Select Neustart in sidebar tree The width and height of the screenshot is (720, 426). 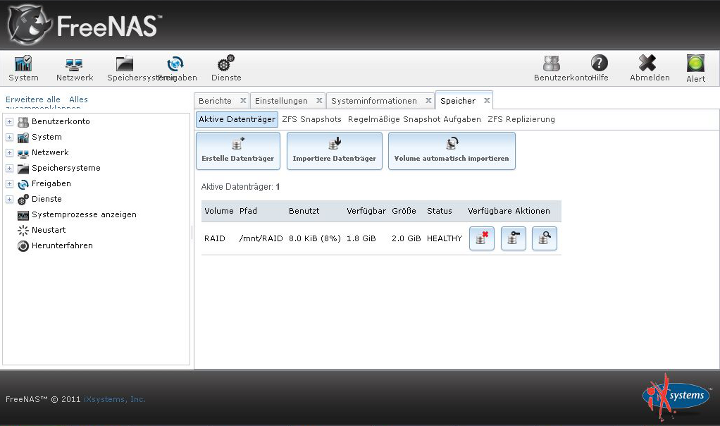(48, 230)
